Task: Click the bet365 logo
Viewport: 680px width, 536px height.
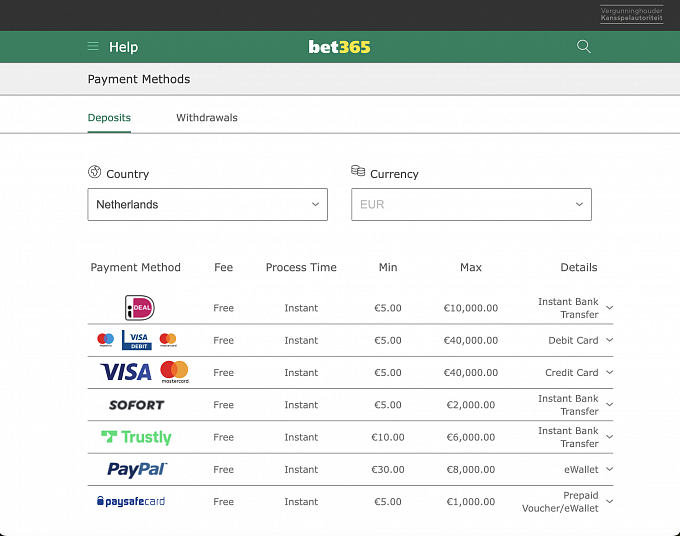Action: 339,47
